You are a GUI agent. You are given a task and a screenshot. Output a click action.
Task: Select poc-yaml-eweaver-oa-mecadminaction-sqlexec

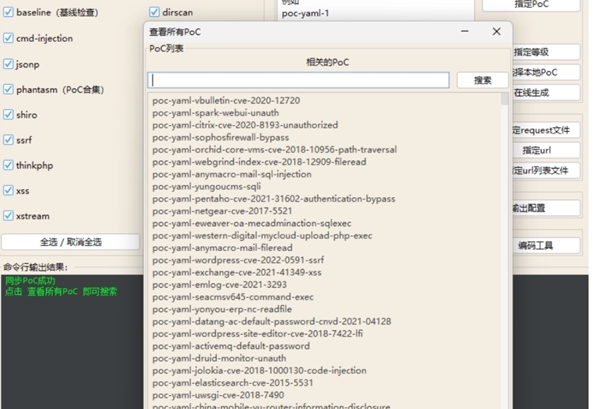click(252, 223)
